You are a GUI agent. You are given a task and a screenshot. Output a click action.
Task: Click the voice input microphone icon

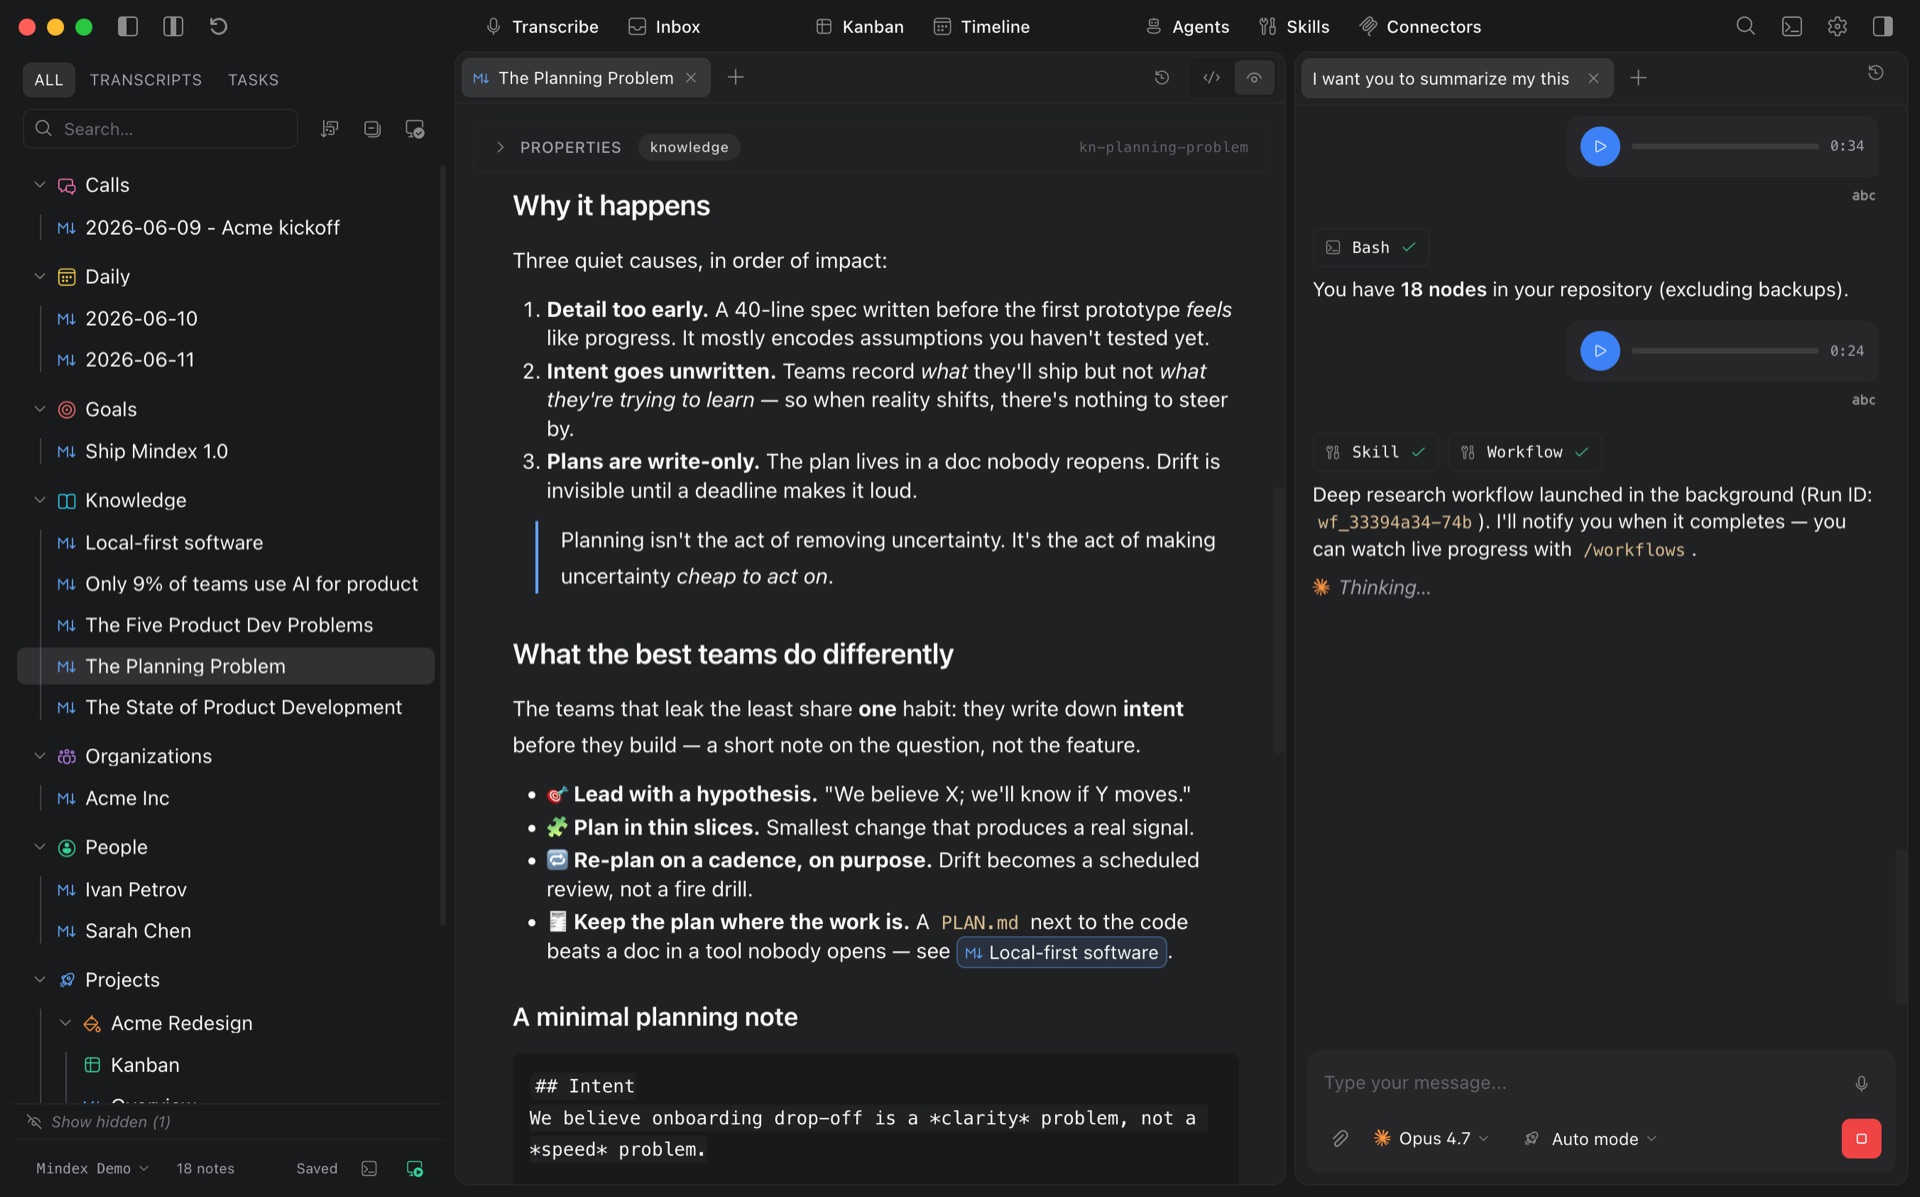tap(1861, 1083)
